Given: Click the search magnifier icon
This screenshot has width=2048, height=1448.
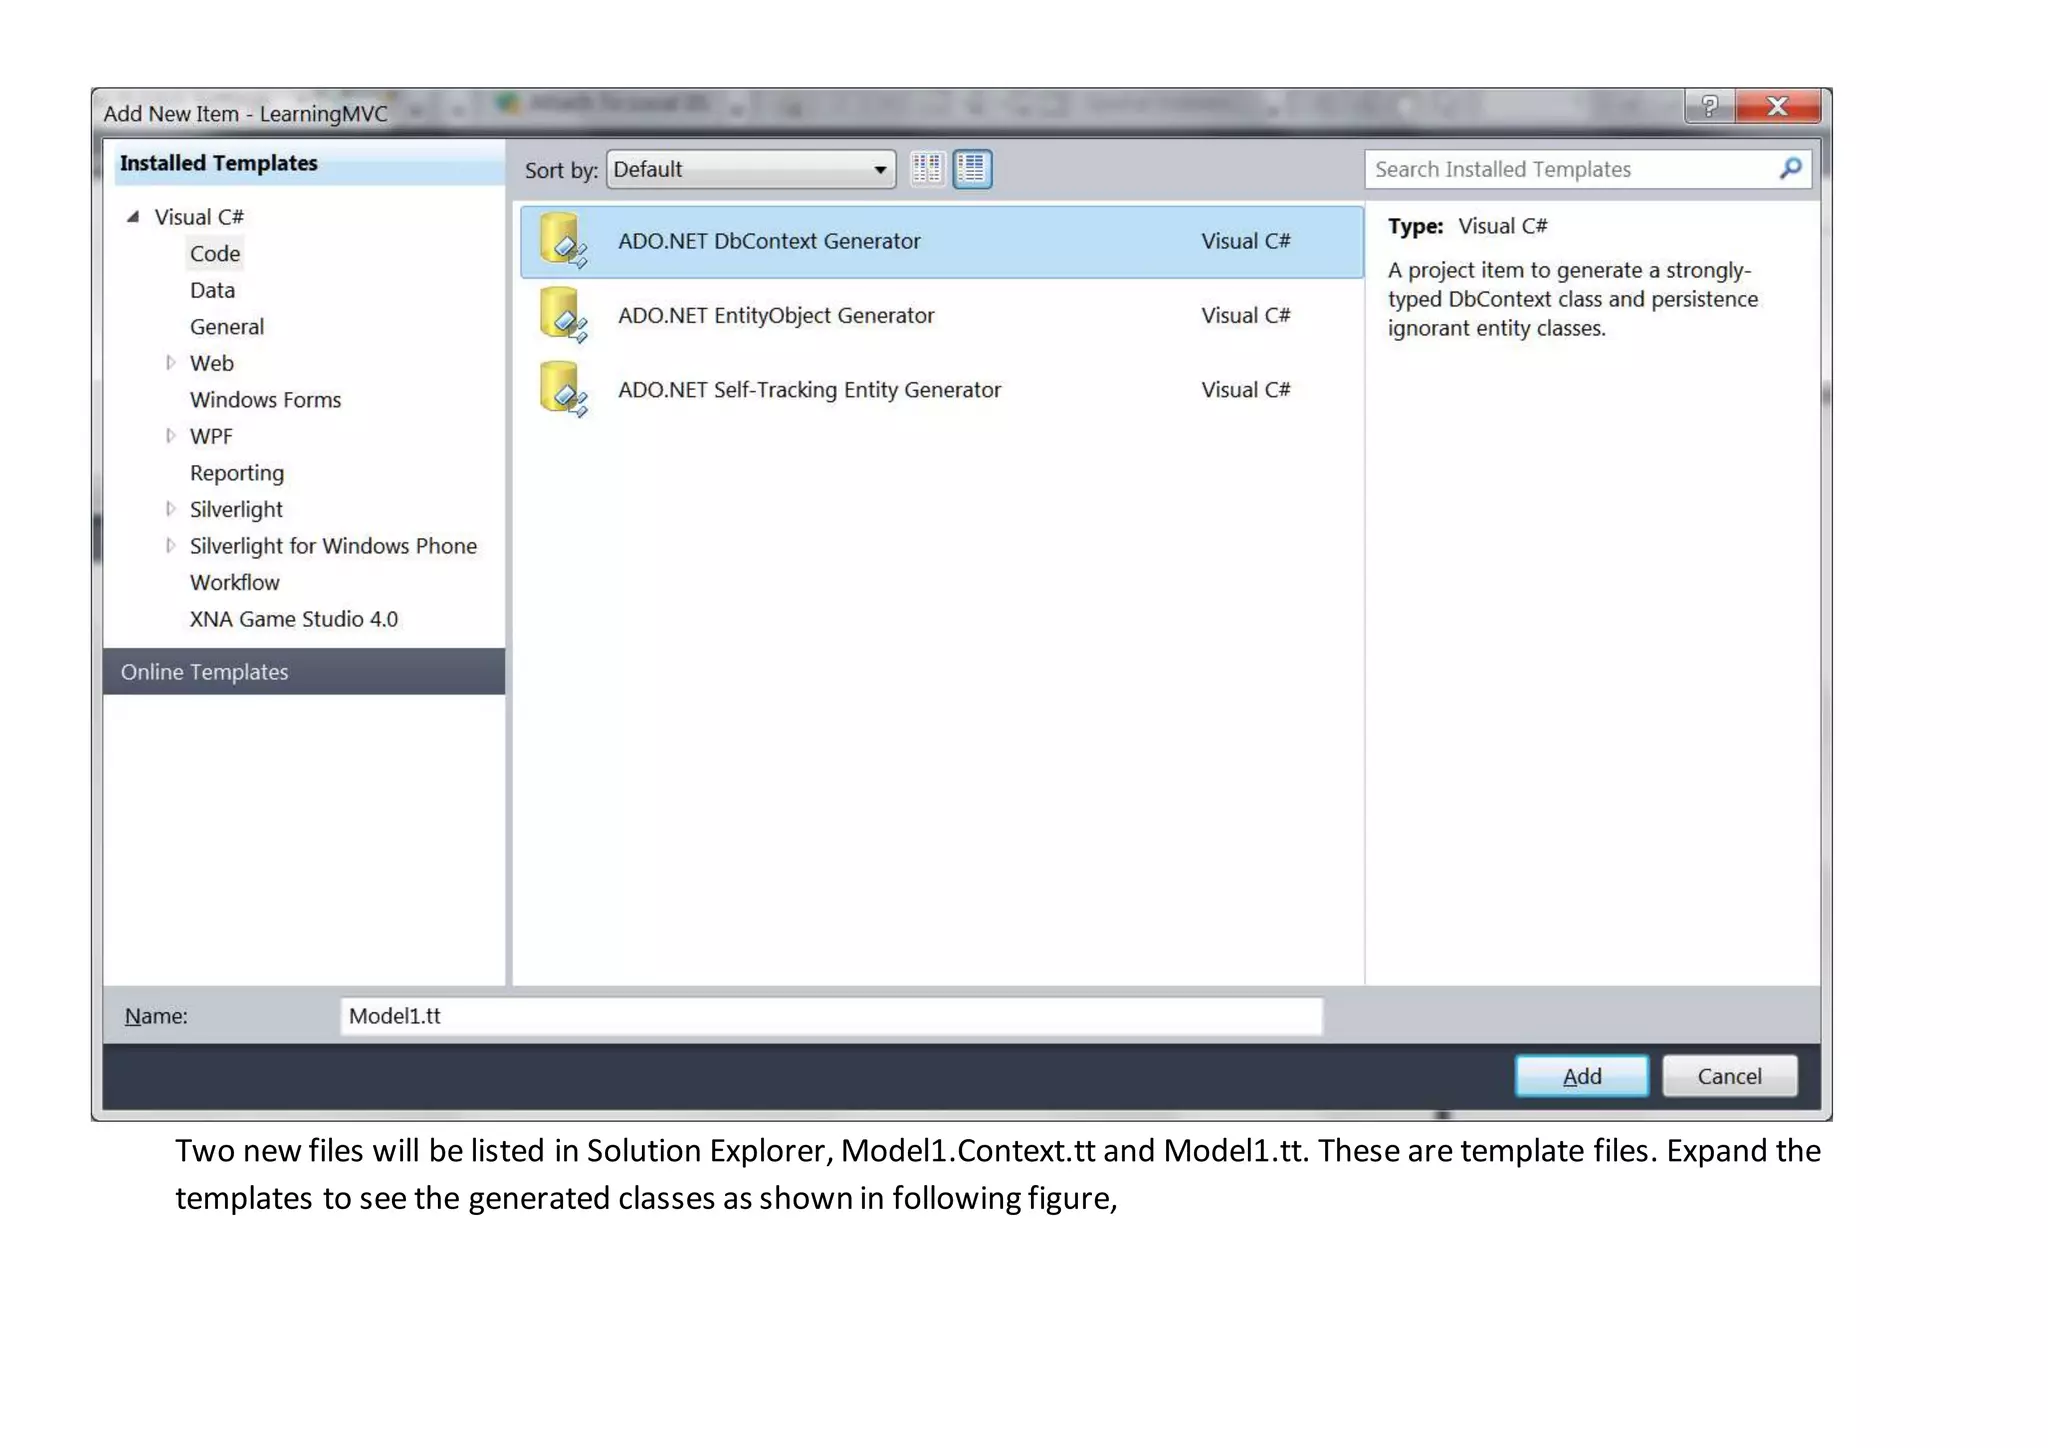Looking at the screenshot, I should 1790,168.
